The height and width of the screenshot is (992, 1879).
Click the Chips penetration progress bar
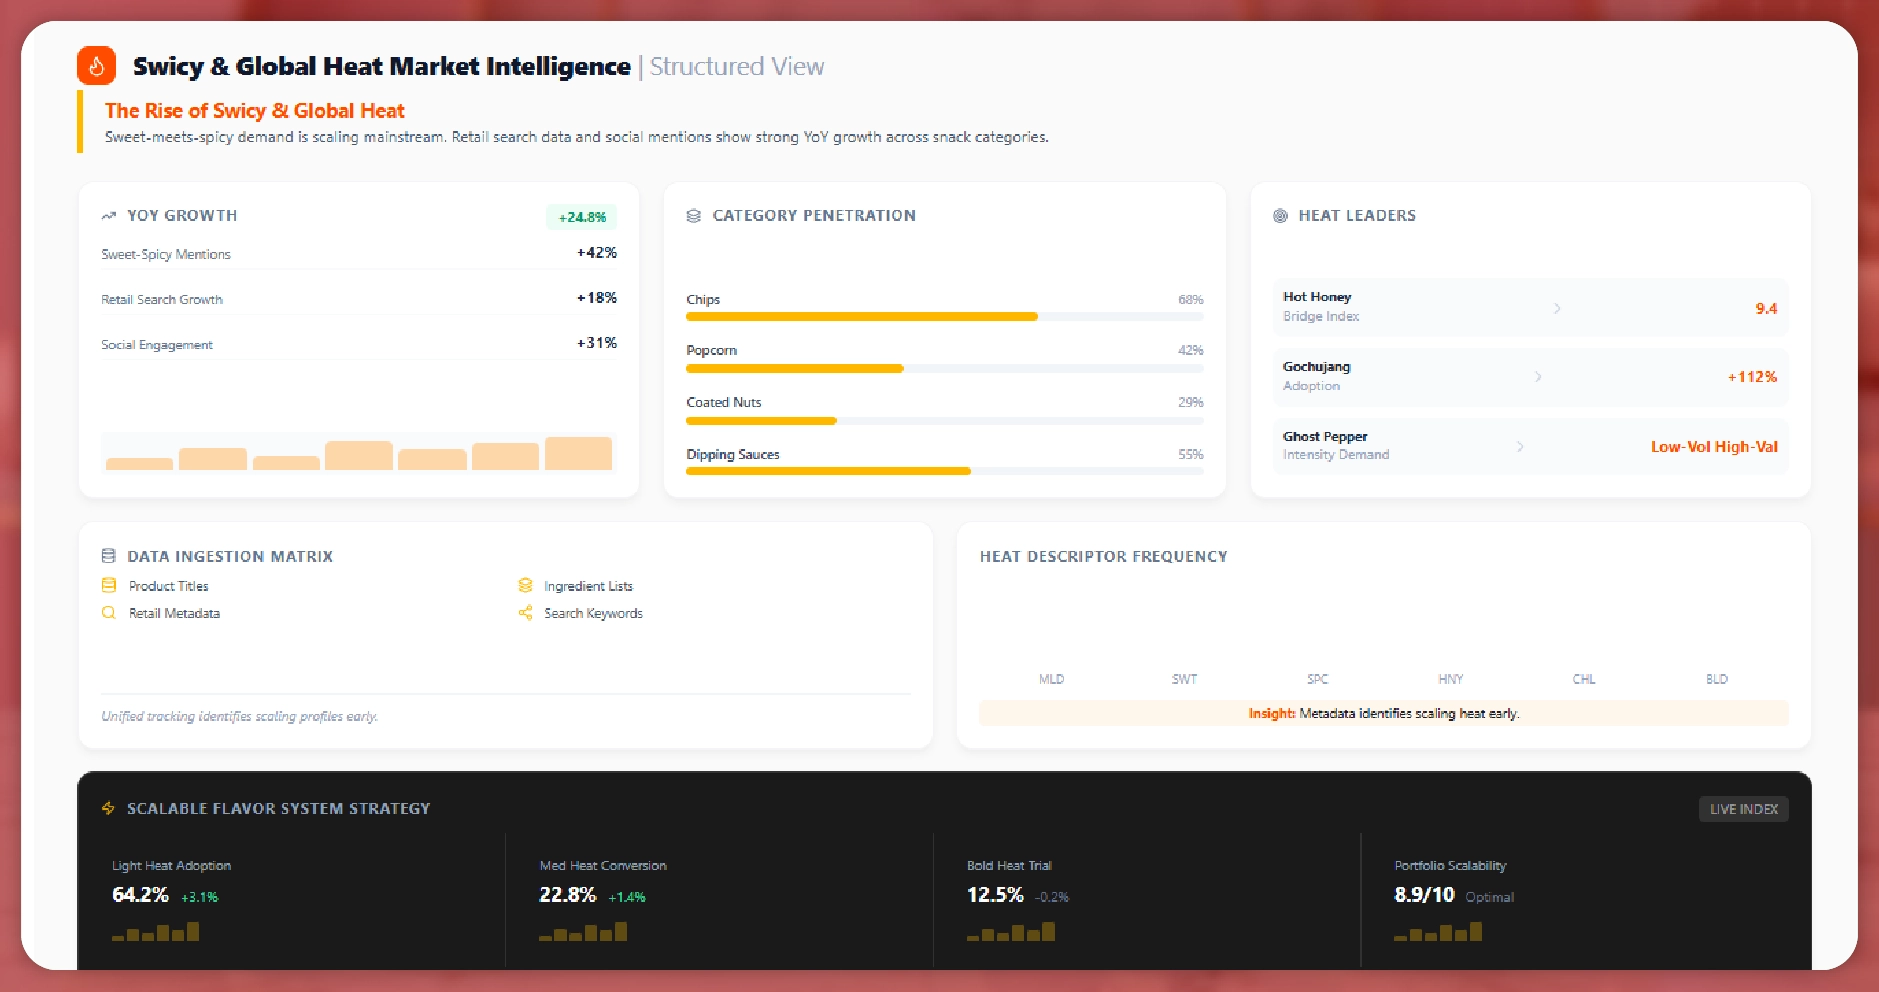pyautogui.click(x=944, y=317)
